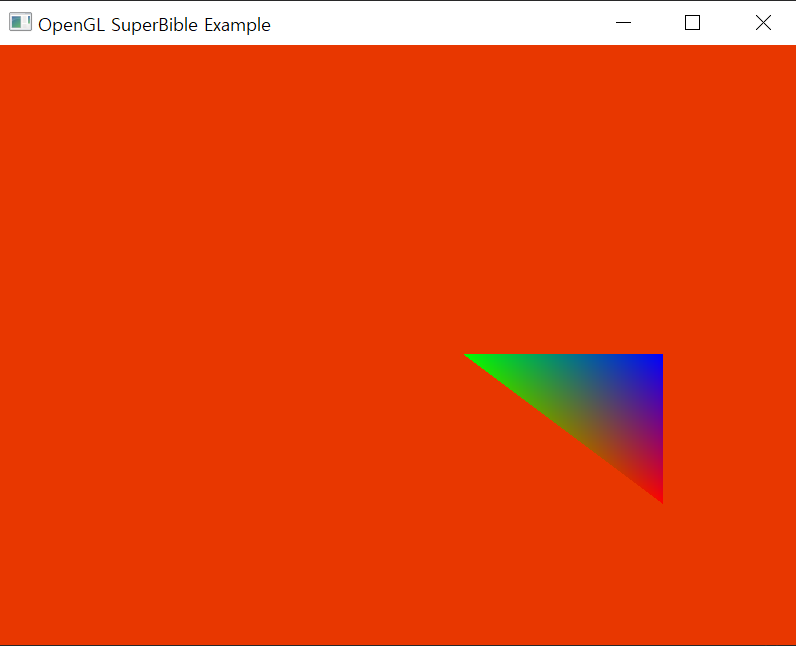Close the OpenGL SuperBible Example window

click(x=763, y=23)
